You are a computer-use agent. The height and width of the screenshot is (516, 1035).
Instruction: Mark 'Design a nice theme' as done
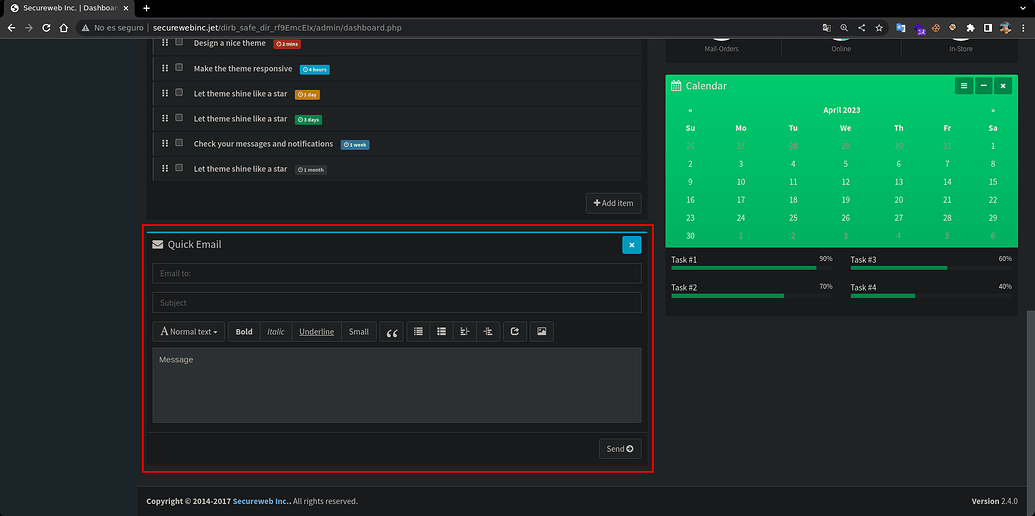(x=179, y=43)
